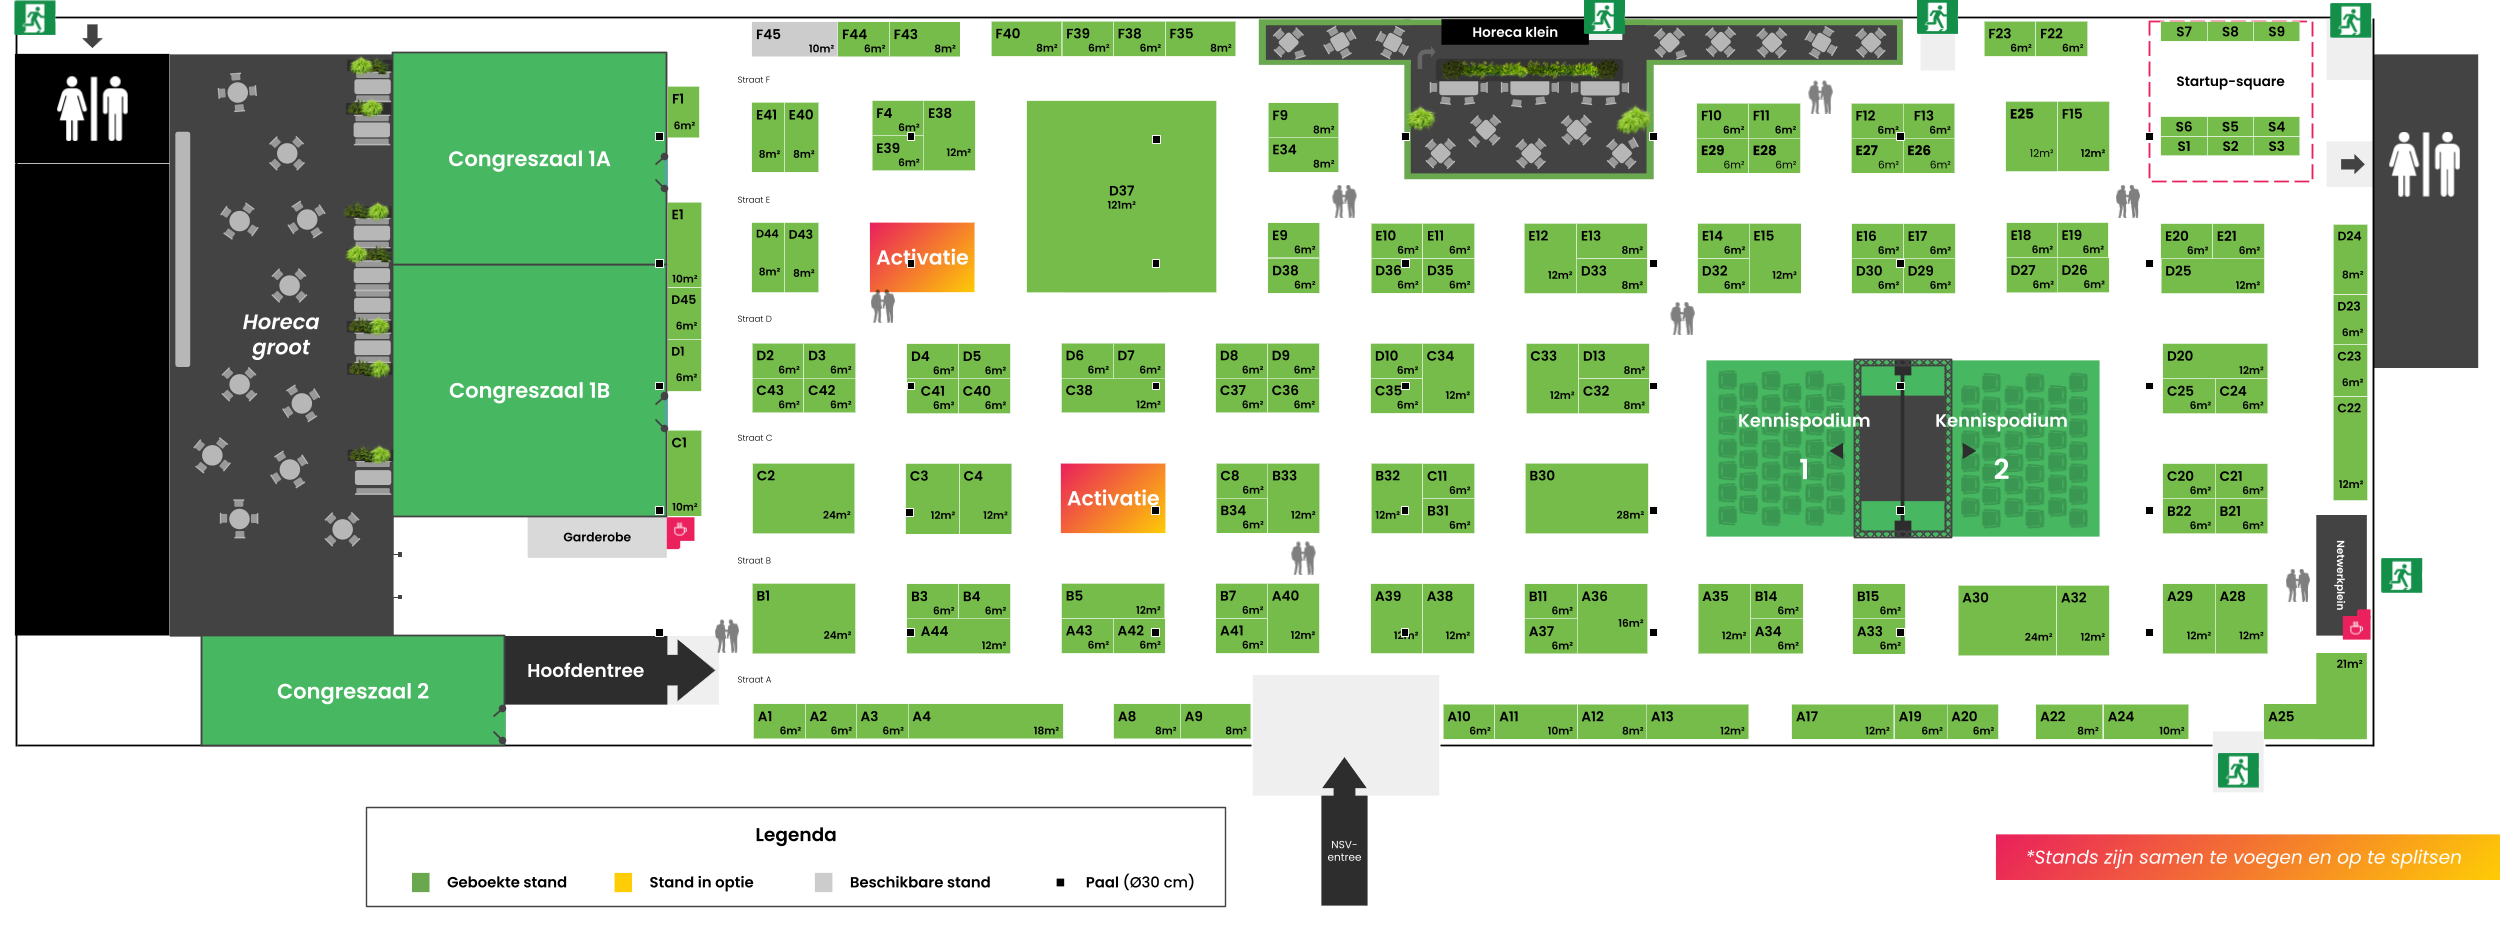Image resolution: width=2500 pixels, height=930 pixels.
Task: Click the emergency exit icon left of F23
Action: point(1936,17)
